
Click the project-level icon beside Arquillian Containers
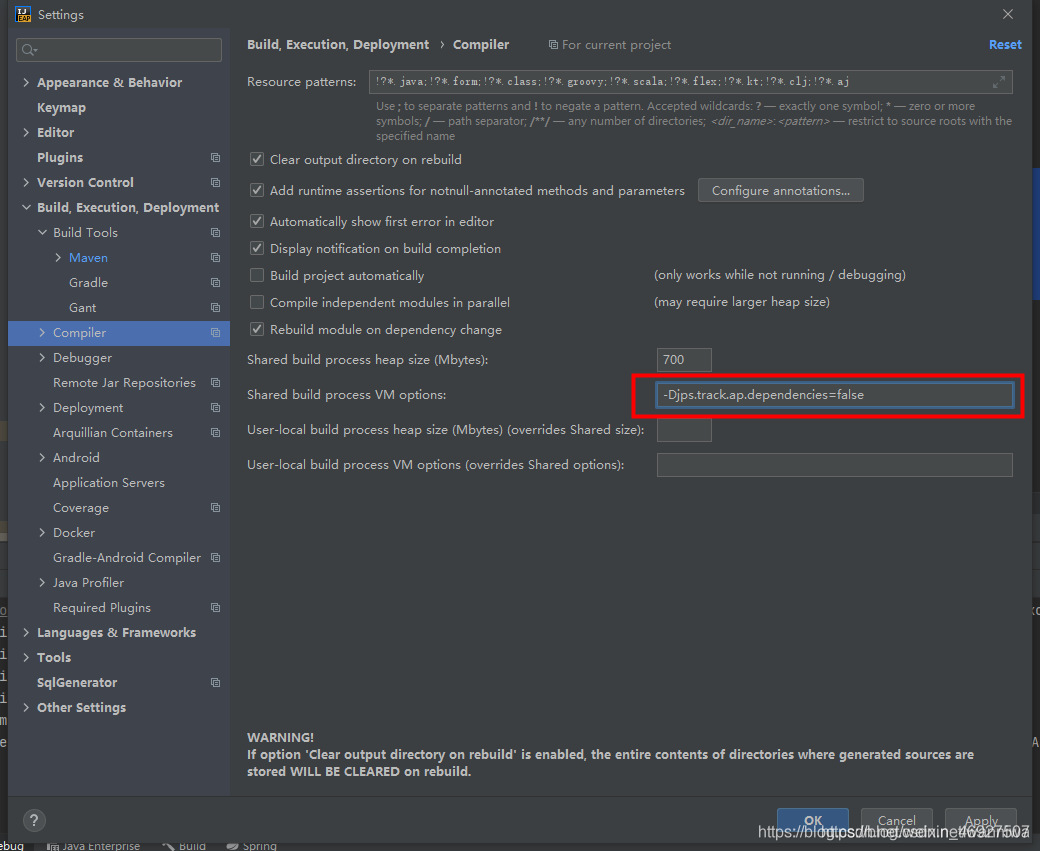click(x=216, y=432)
